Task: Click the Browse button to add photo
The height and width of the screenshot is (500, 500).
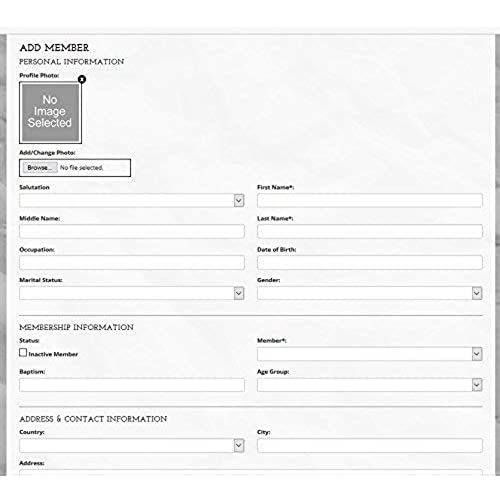Action: 40,168
